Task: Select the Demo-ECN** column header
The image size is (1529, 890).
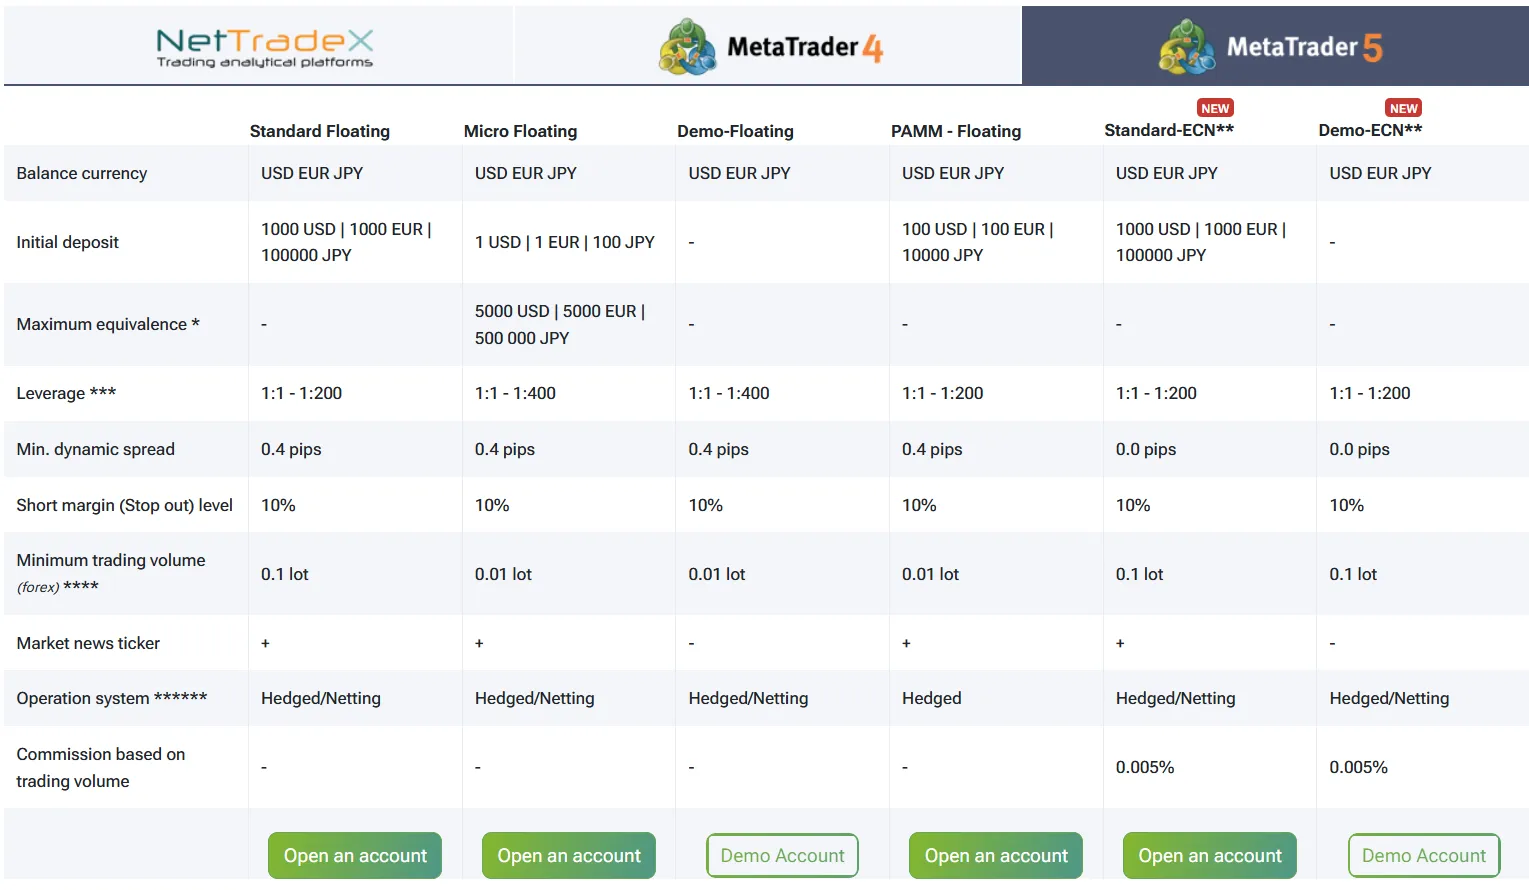Action: click(1371, 130)
